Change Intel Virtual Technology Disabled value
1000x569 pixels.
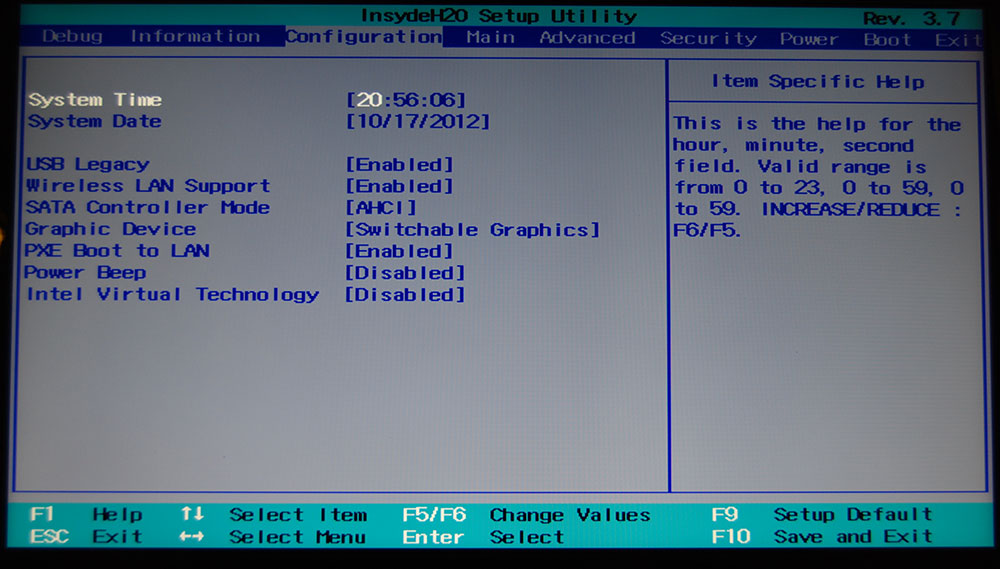[x=405, y=295]
